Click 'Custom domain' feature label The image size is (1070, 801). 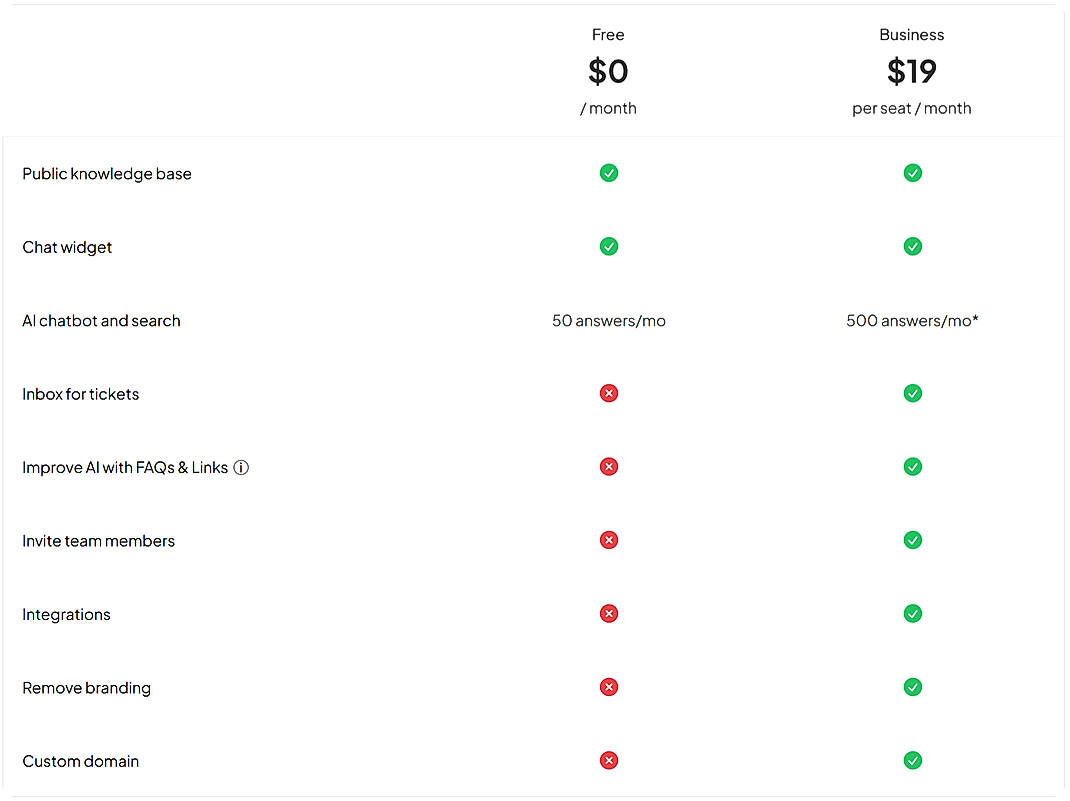coord(81,761)
